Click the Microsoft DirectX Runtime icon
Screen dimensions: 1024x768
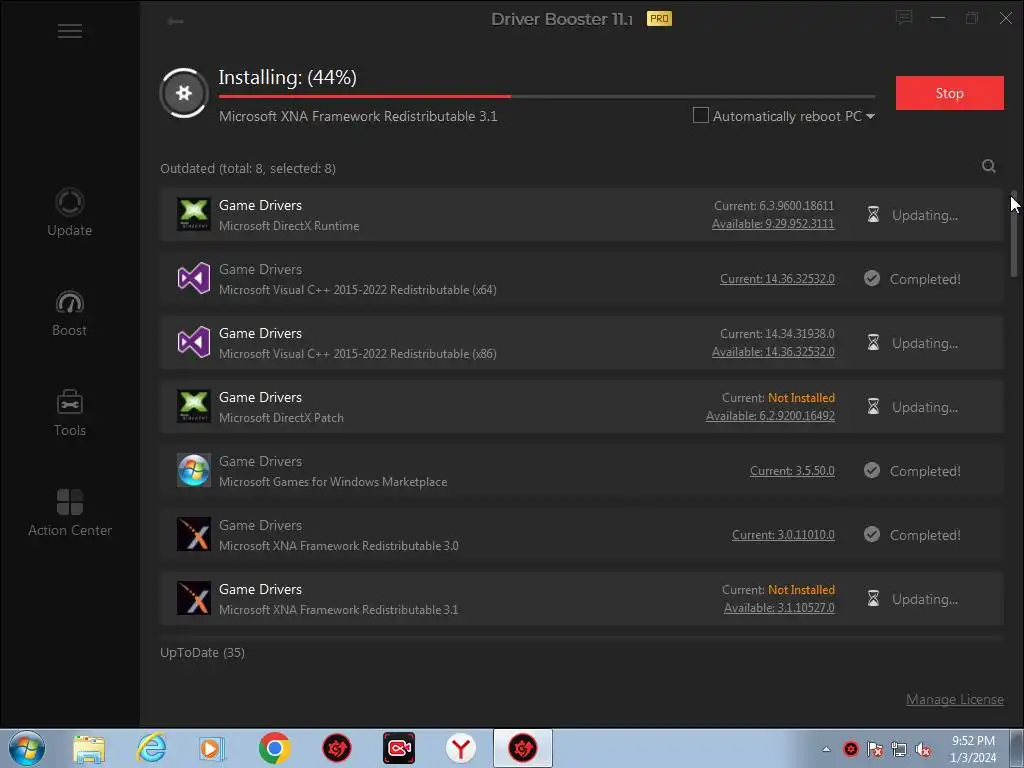(x=194, y=214)
